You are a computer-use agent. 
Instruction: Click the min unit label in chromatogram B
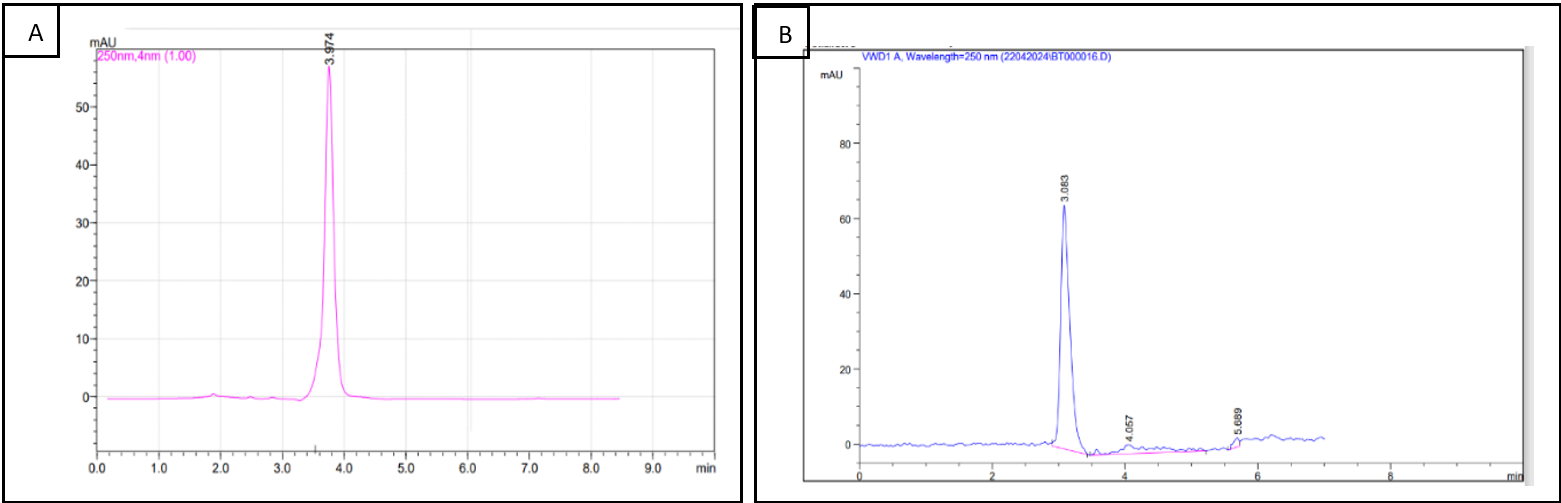pyautogui.click(x=1514, y=478)
